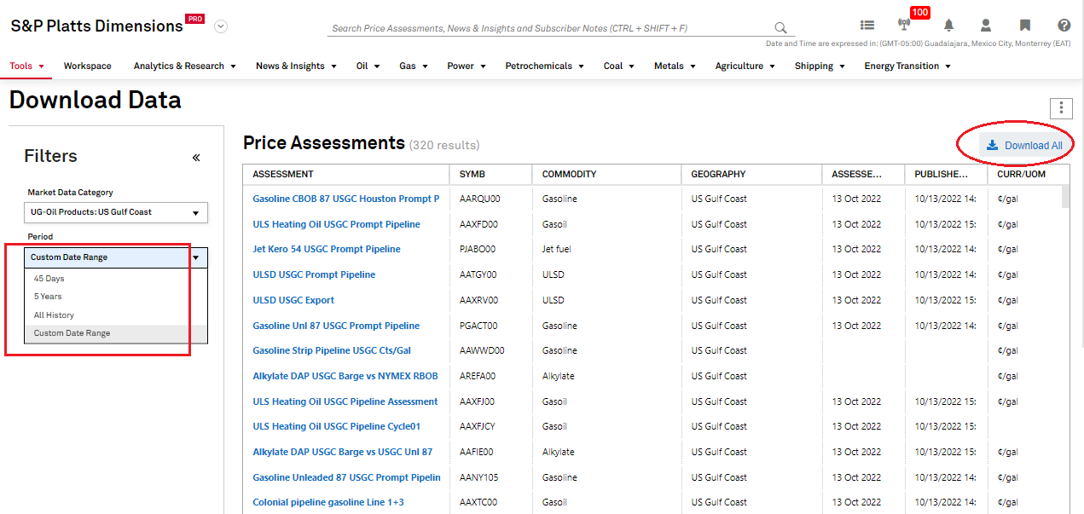Sort by the ASSESSMENT column header
The width and height of the screenshot is (1084, 514).
283,174
